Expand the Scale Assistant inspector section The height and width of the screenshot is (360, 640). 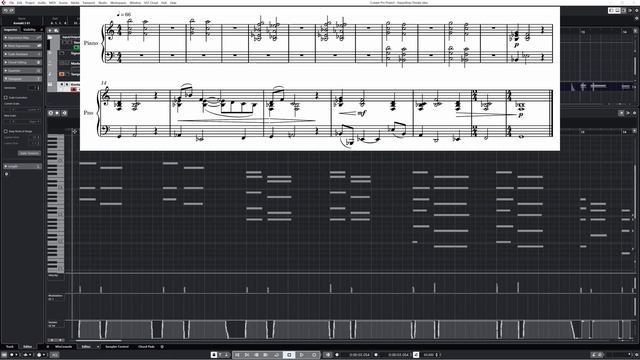(x=22, y=54)
